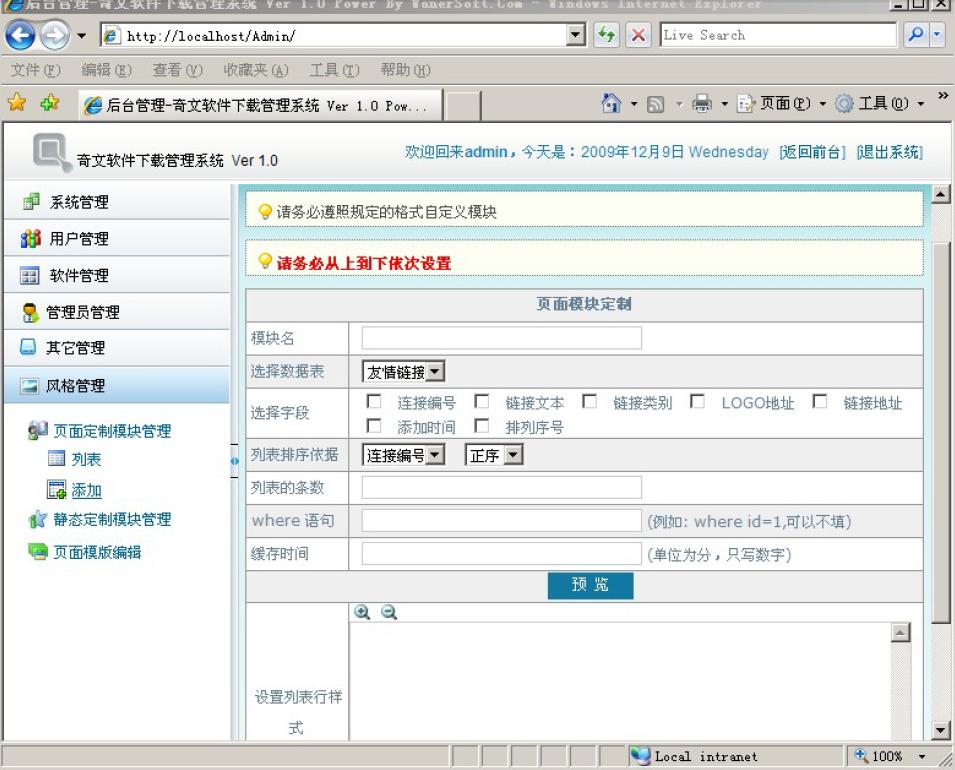
Task: Click the 管理员管理 person icon
Action: tap(30, 312)
